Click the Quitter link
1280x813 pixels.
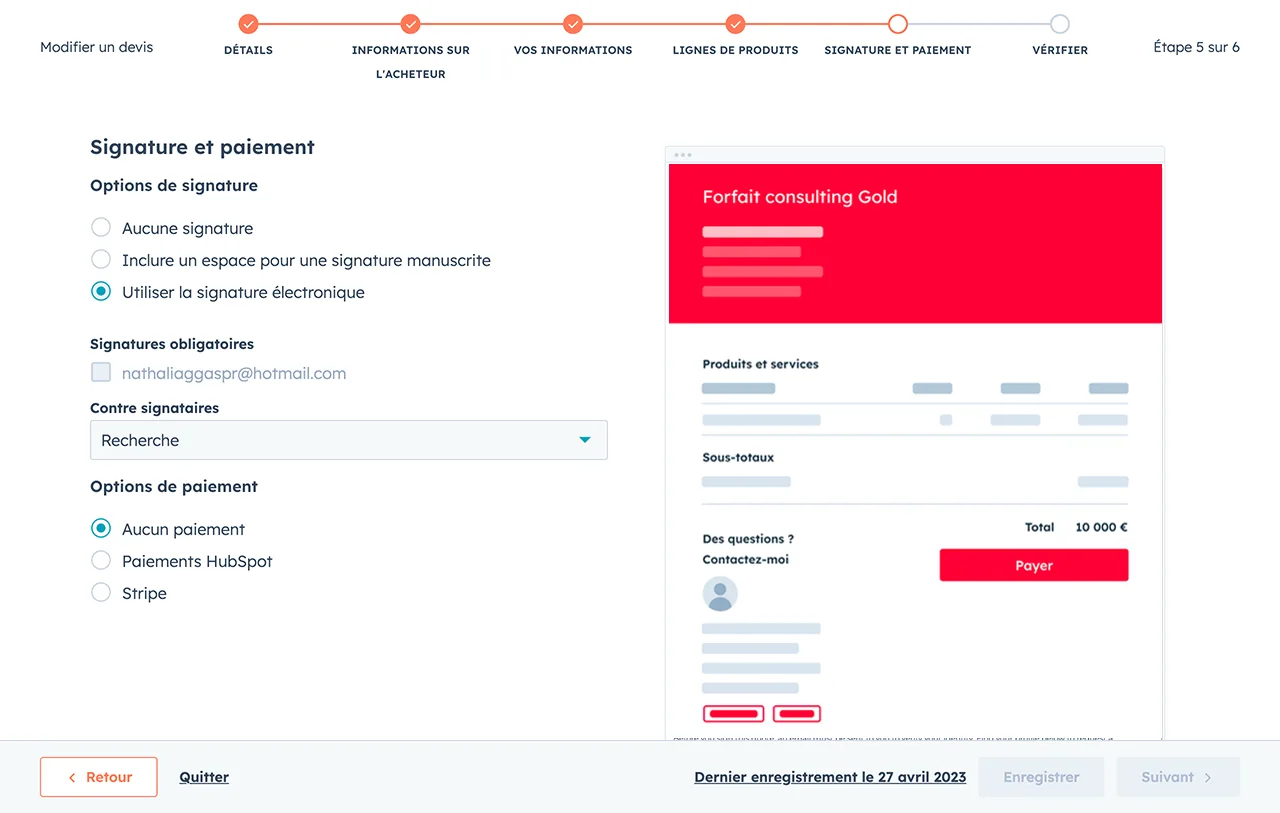coord(204,777)
